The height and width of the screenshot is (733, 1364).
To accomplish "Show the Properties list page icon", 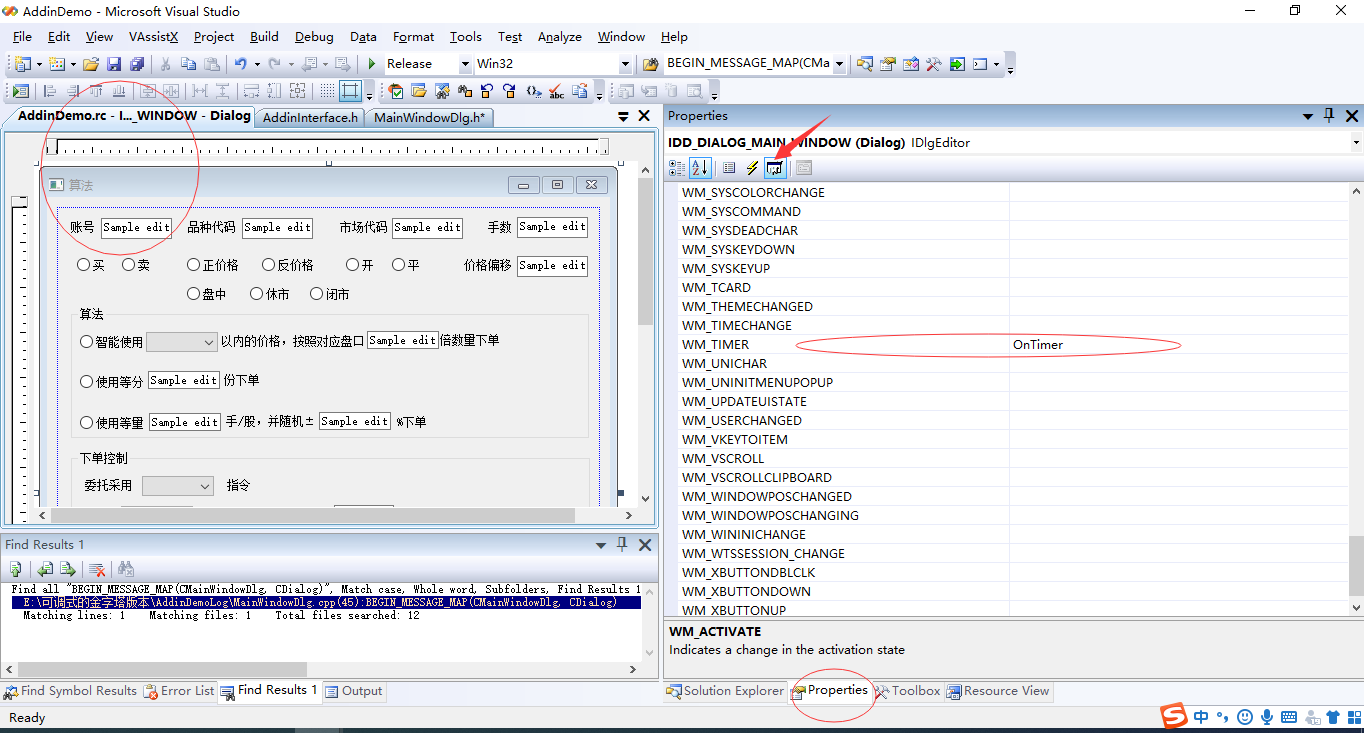I will pos(730,168).
